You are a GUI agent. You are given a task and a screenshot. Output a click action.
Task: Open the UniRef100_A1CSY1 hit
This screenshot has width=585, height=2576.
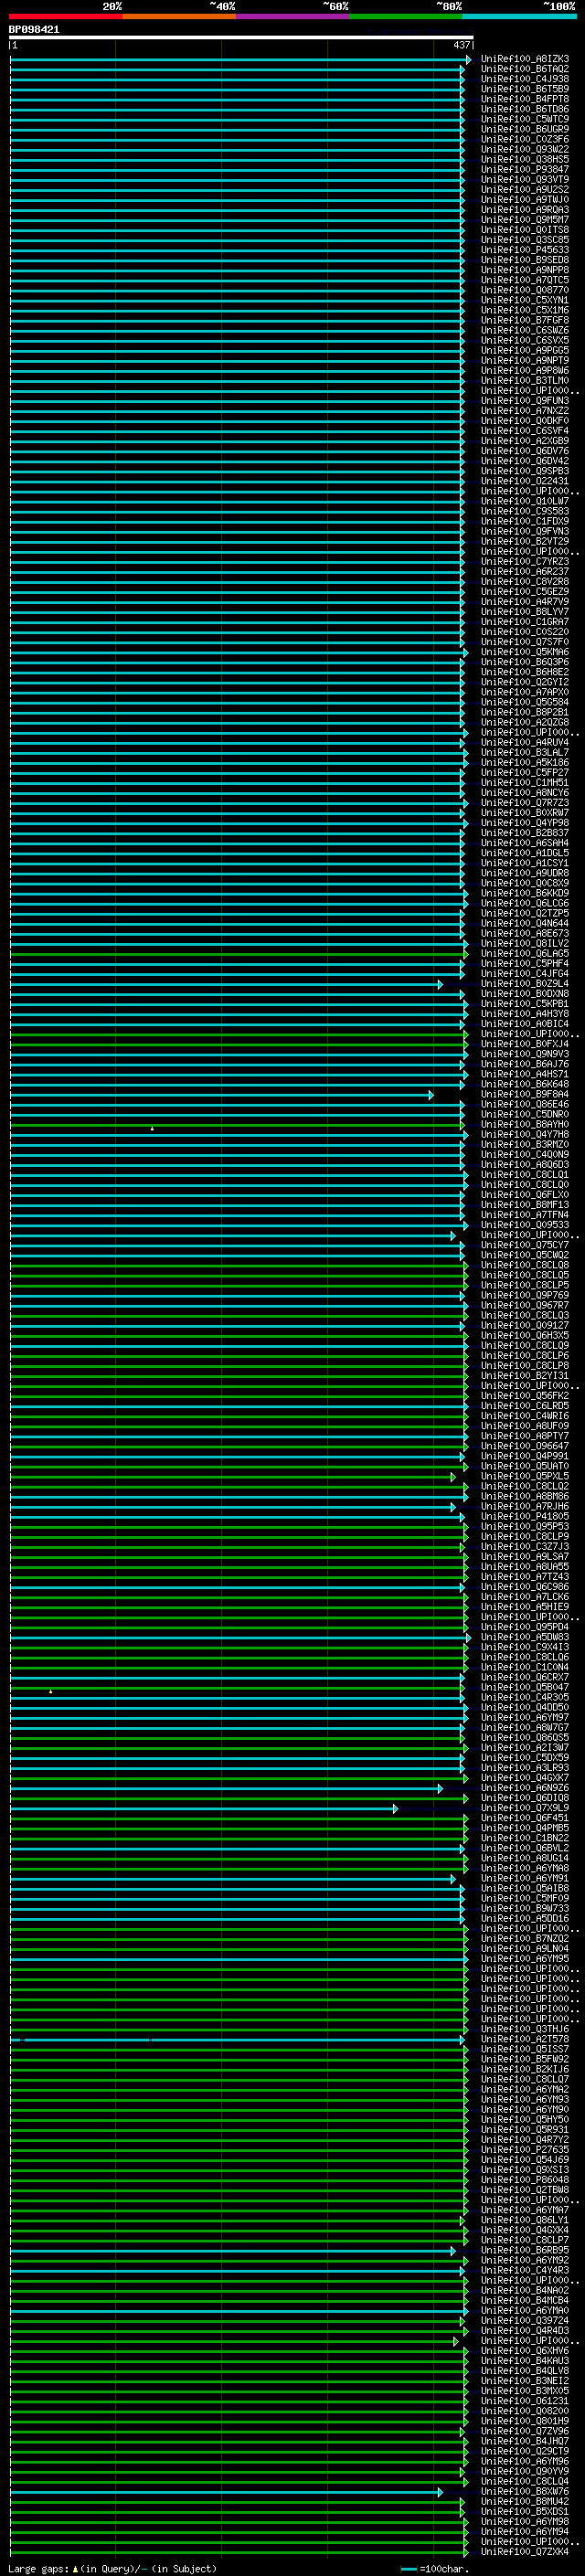(525, 863)
